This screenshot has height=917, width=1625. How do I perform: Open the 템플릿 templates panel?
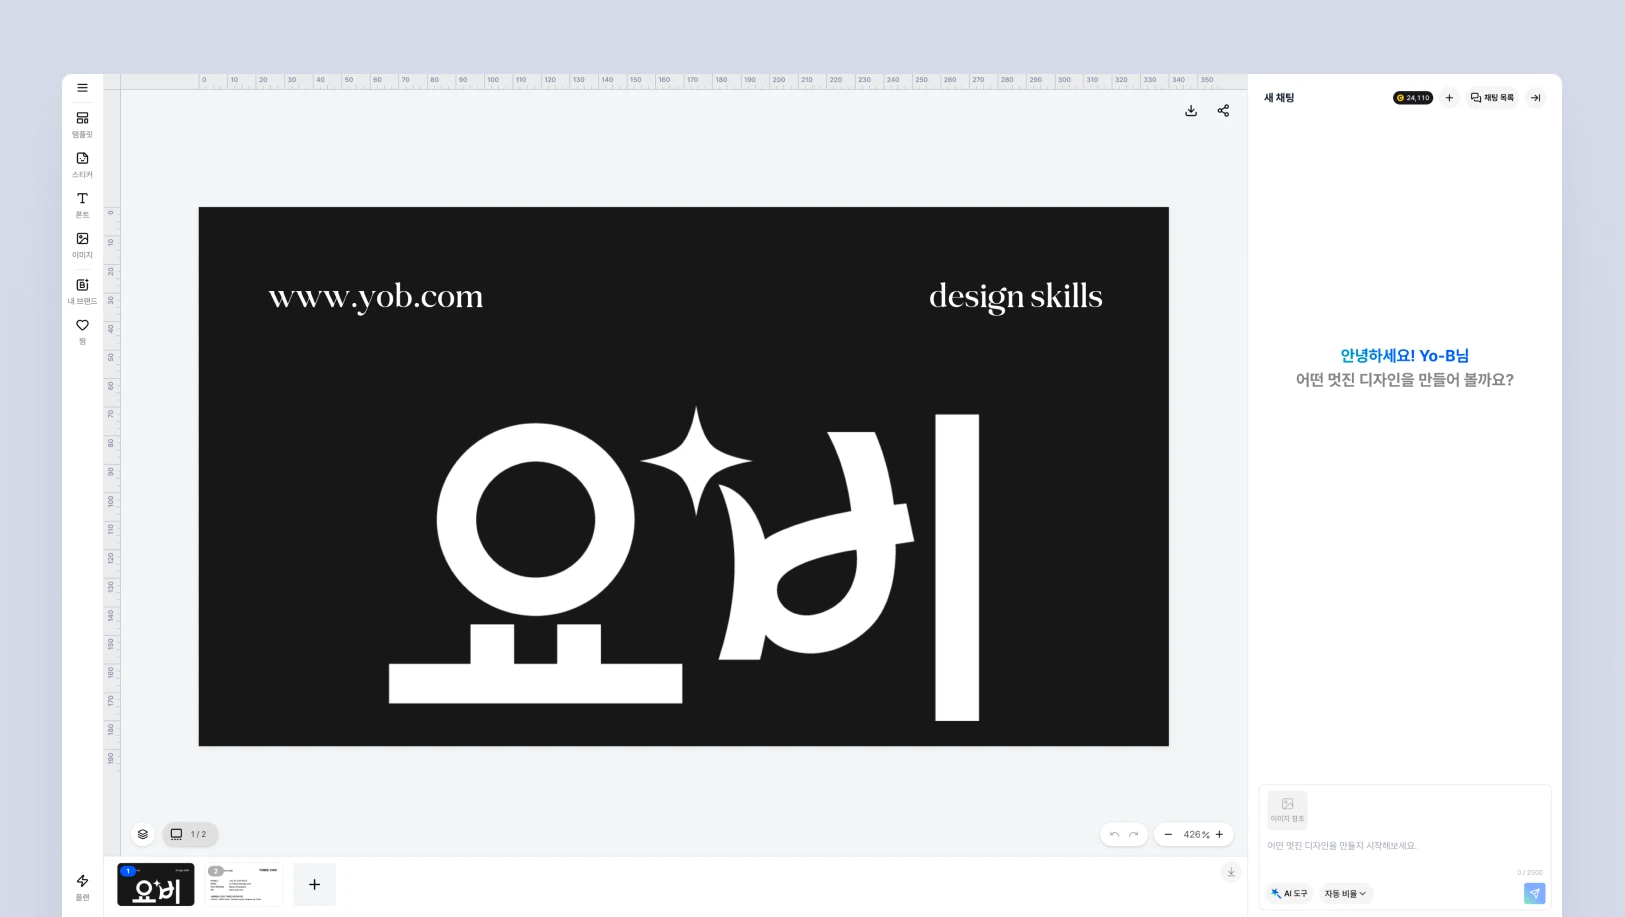pyautogui.click(x=82, y=124)
